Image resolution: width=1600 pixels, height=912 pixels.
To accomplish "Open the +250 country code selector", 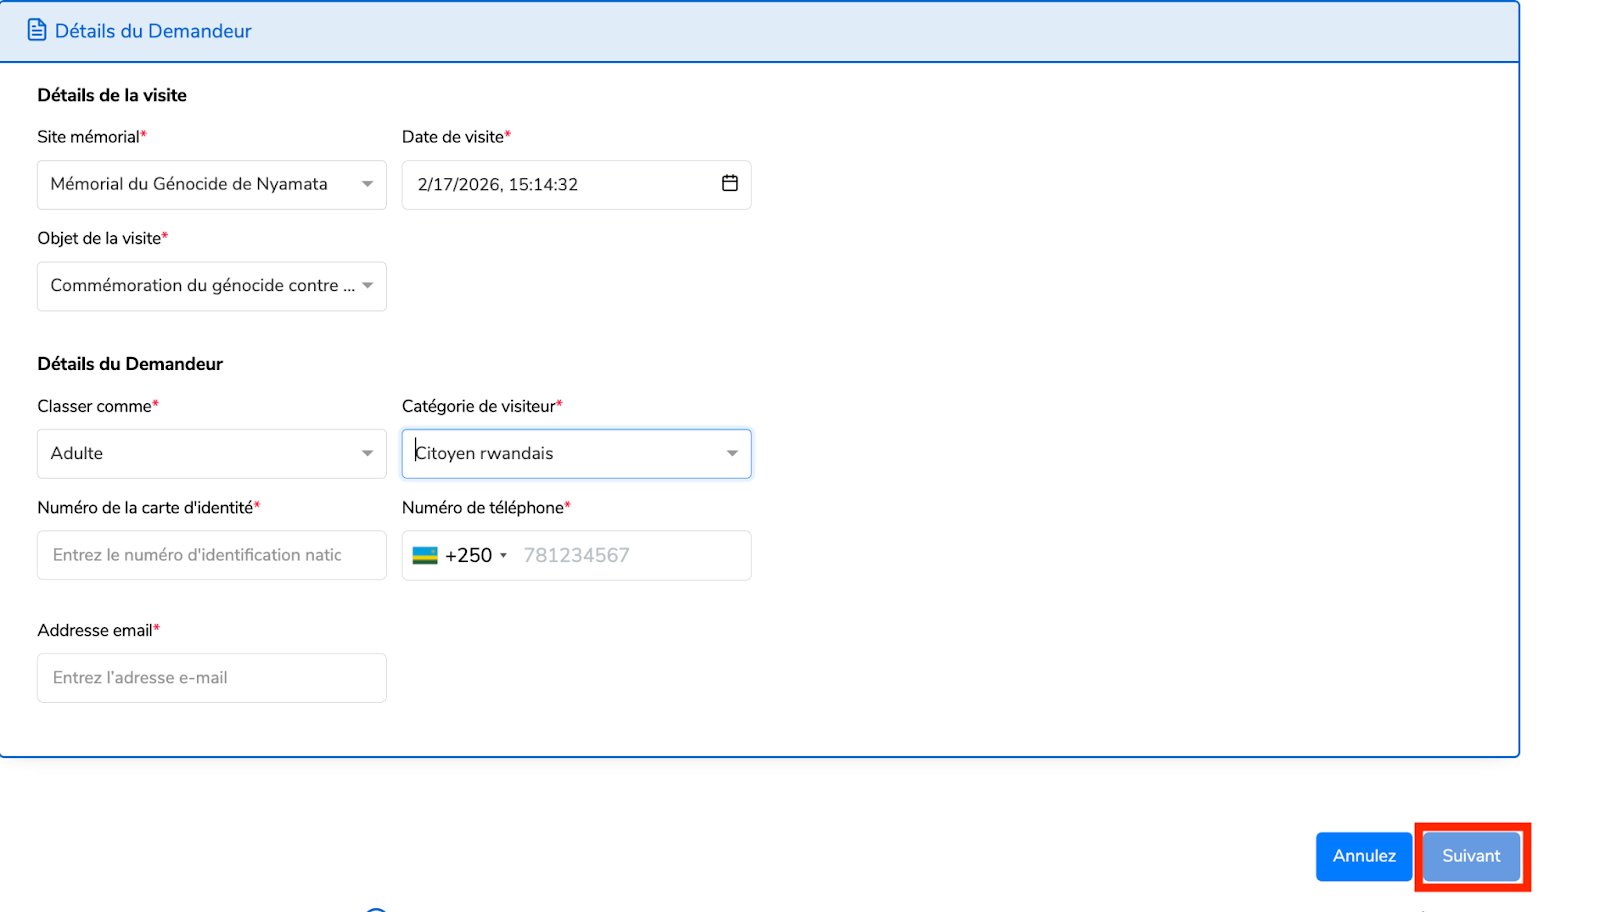I will (460, 555).
